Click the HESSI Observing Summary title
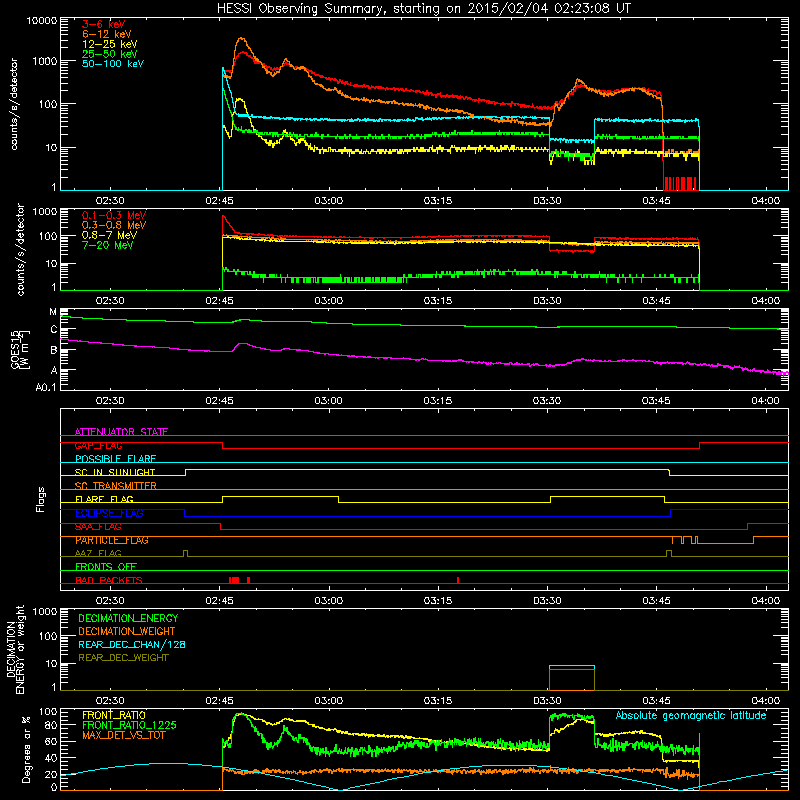 click(x=423, y=9)
